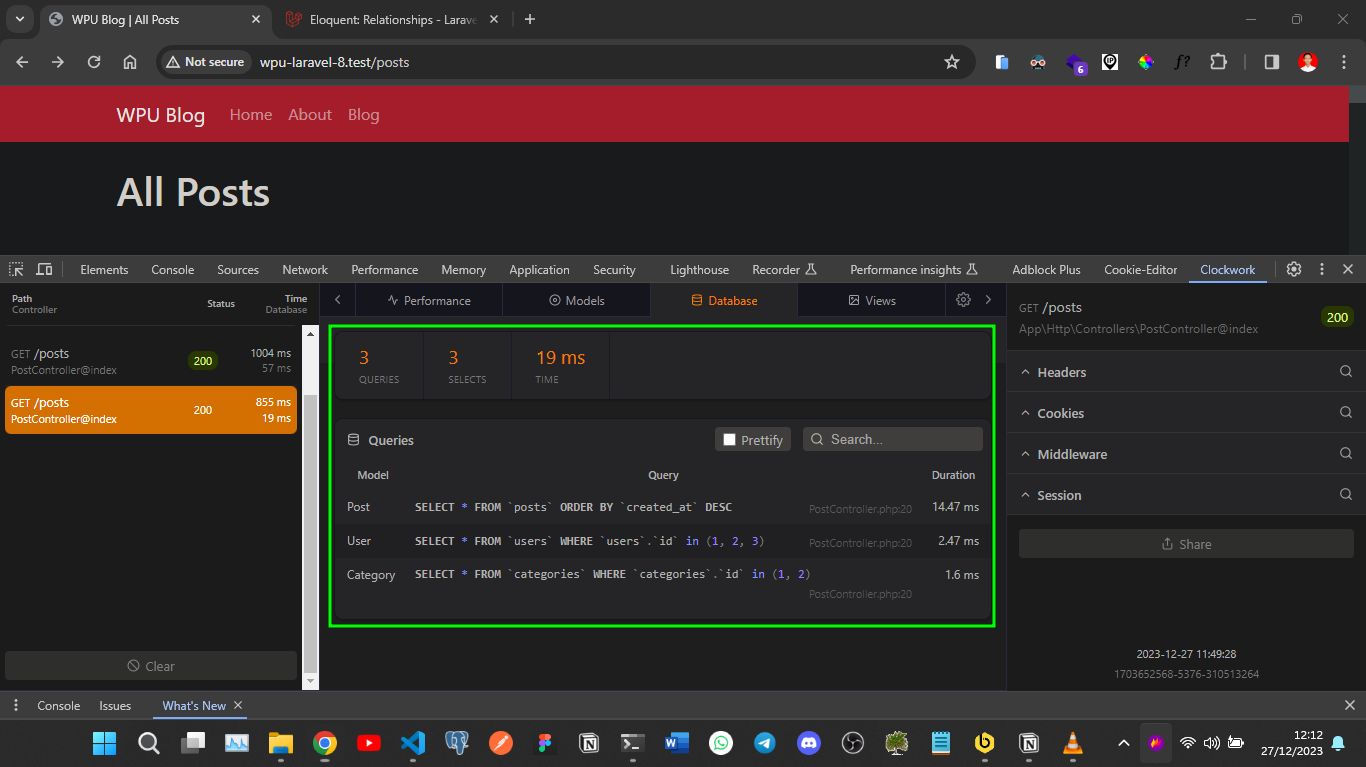Open the Views tab in Clockwork
1366x767 pixels.
coord(870,300)
